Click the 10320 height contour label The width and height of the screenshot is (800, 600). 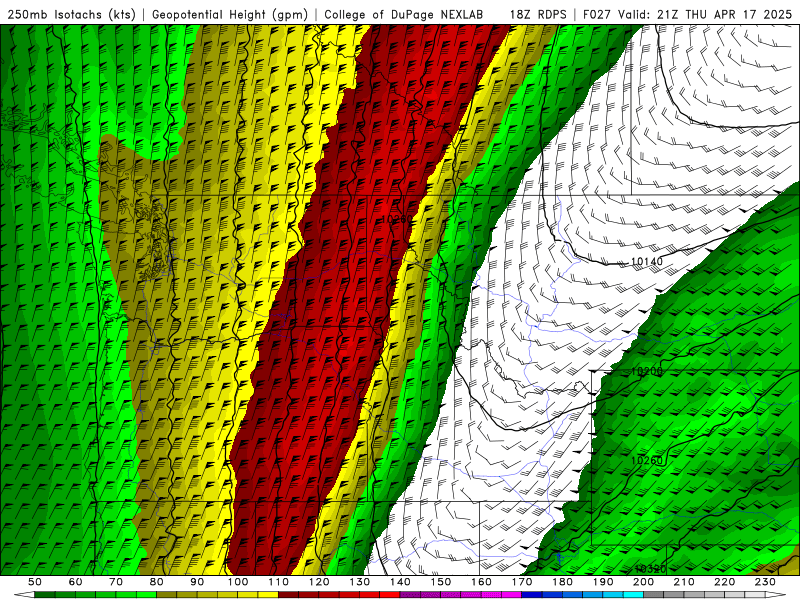pos(651,569)
